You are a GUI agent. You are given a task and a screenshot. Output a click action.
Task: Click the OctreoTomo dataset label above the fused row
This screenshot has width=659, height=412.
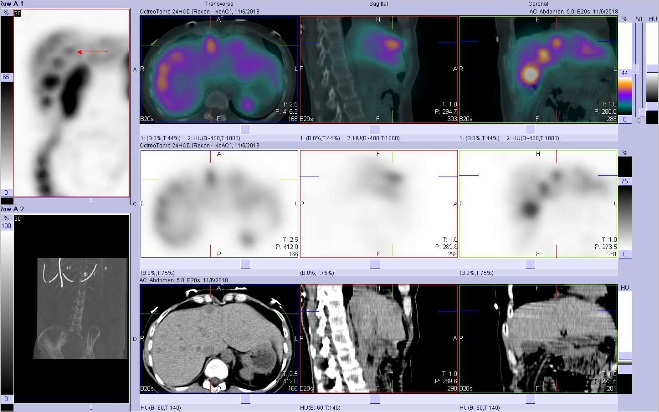200,12
